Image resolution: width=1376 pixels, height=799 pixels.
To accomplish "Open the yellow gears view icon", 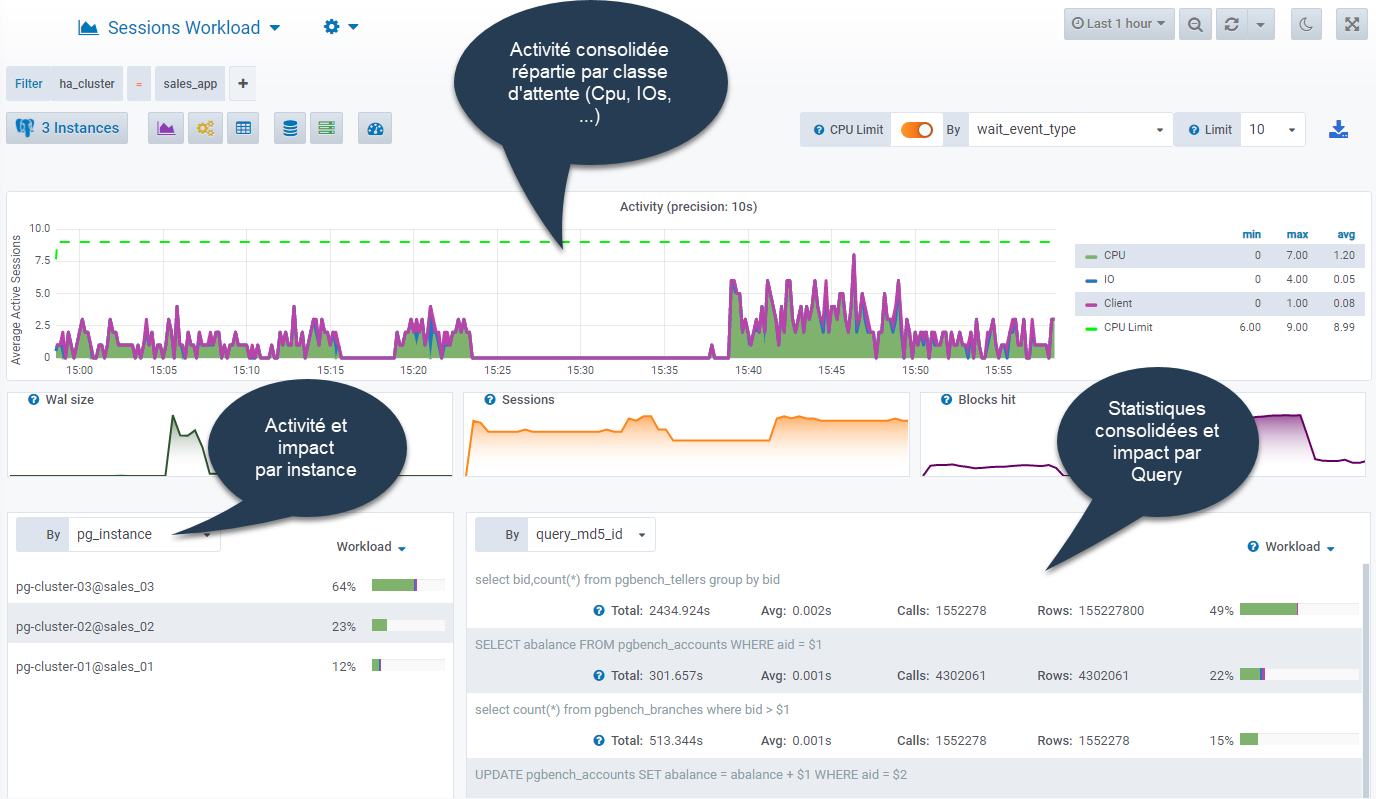I will pyautogui.click(x=204, y=128).
